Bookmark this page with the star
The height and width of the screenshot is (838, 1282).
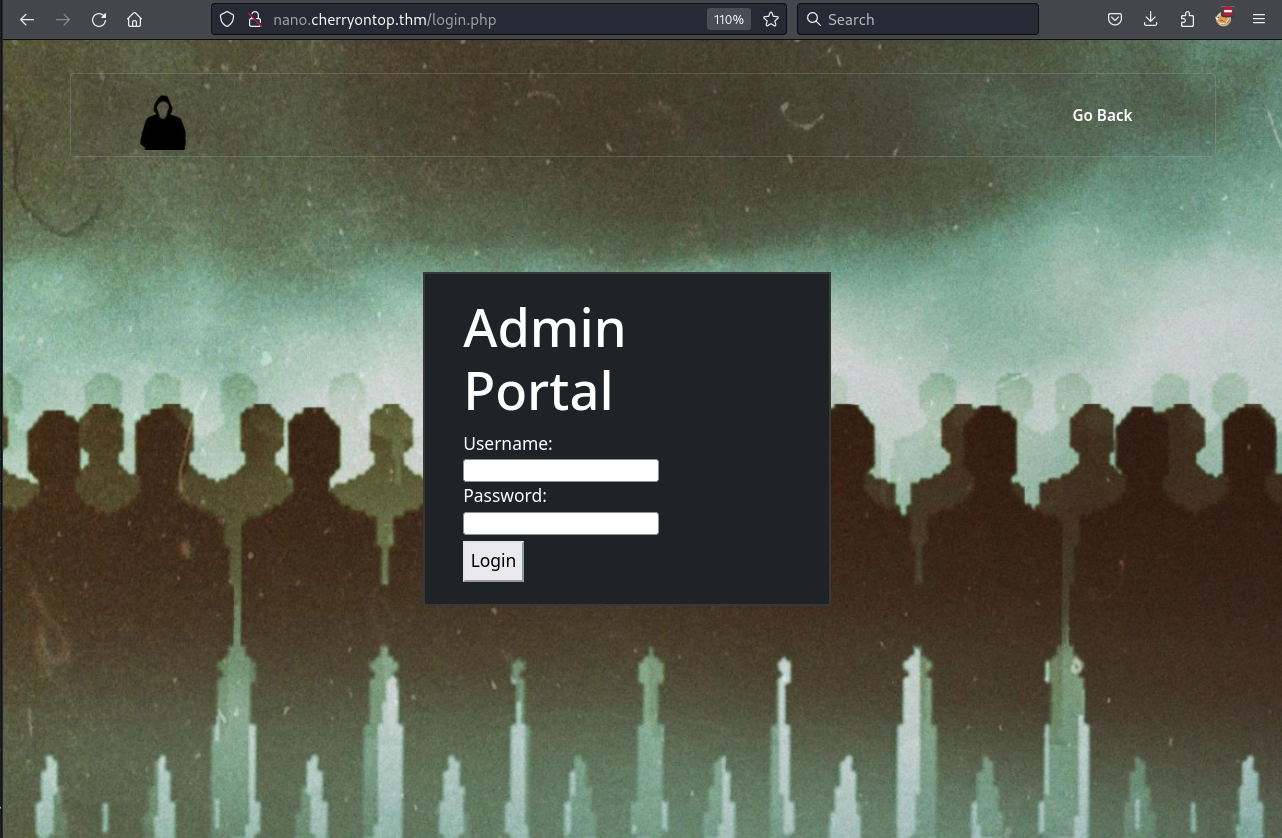tap(771, 19)
